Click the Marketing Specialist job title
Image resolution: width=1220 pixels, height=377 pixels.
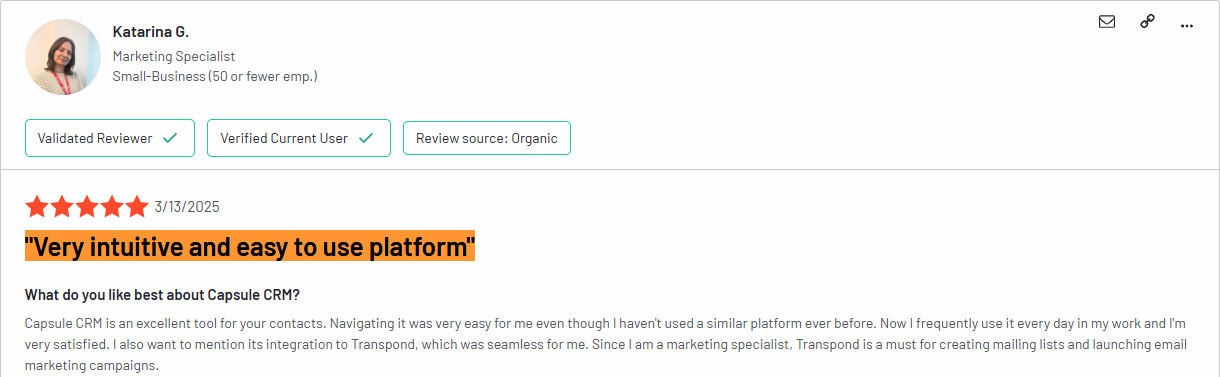coord(174,56)
